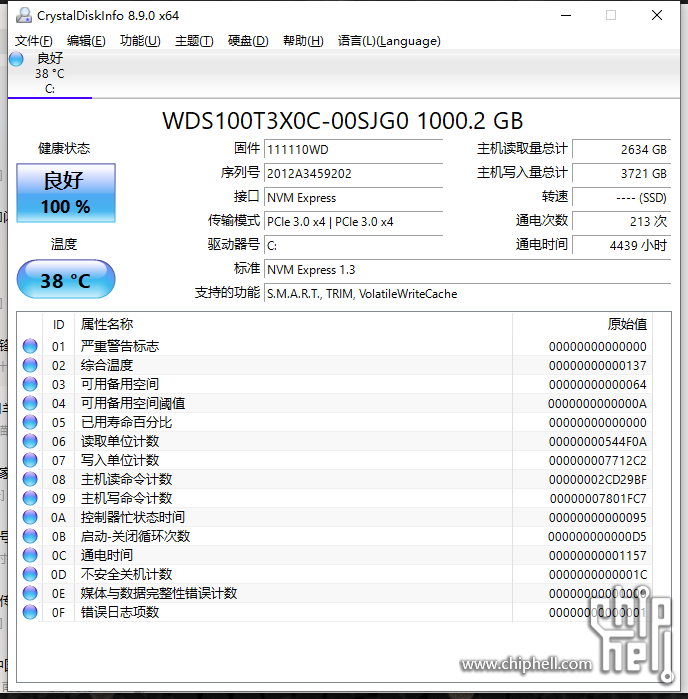
Task: Close the CrystalDiskInfo window
Action: click(657, 16)
